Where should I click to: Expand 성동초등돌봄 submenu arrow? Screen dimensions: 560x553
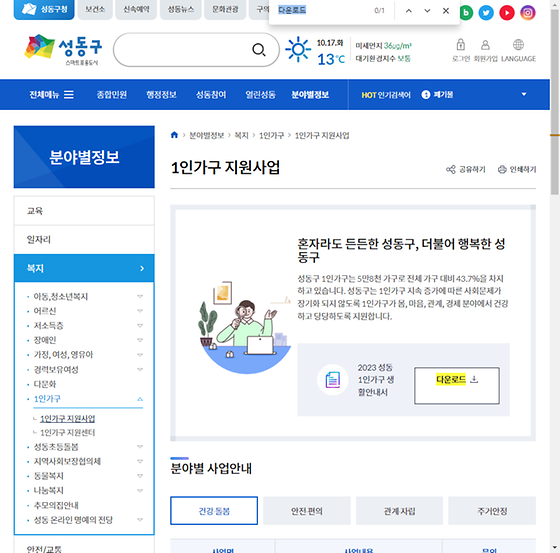(140, 447)
